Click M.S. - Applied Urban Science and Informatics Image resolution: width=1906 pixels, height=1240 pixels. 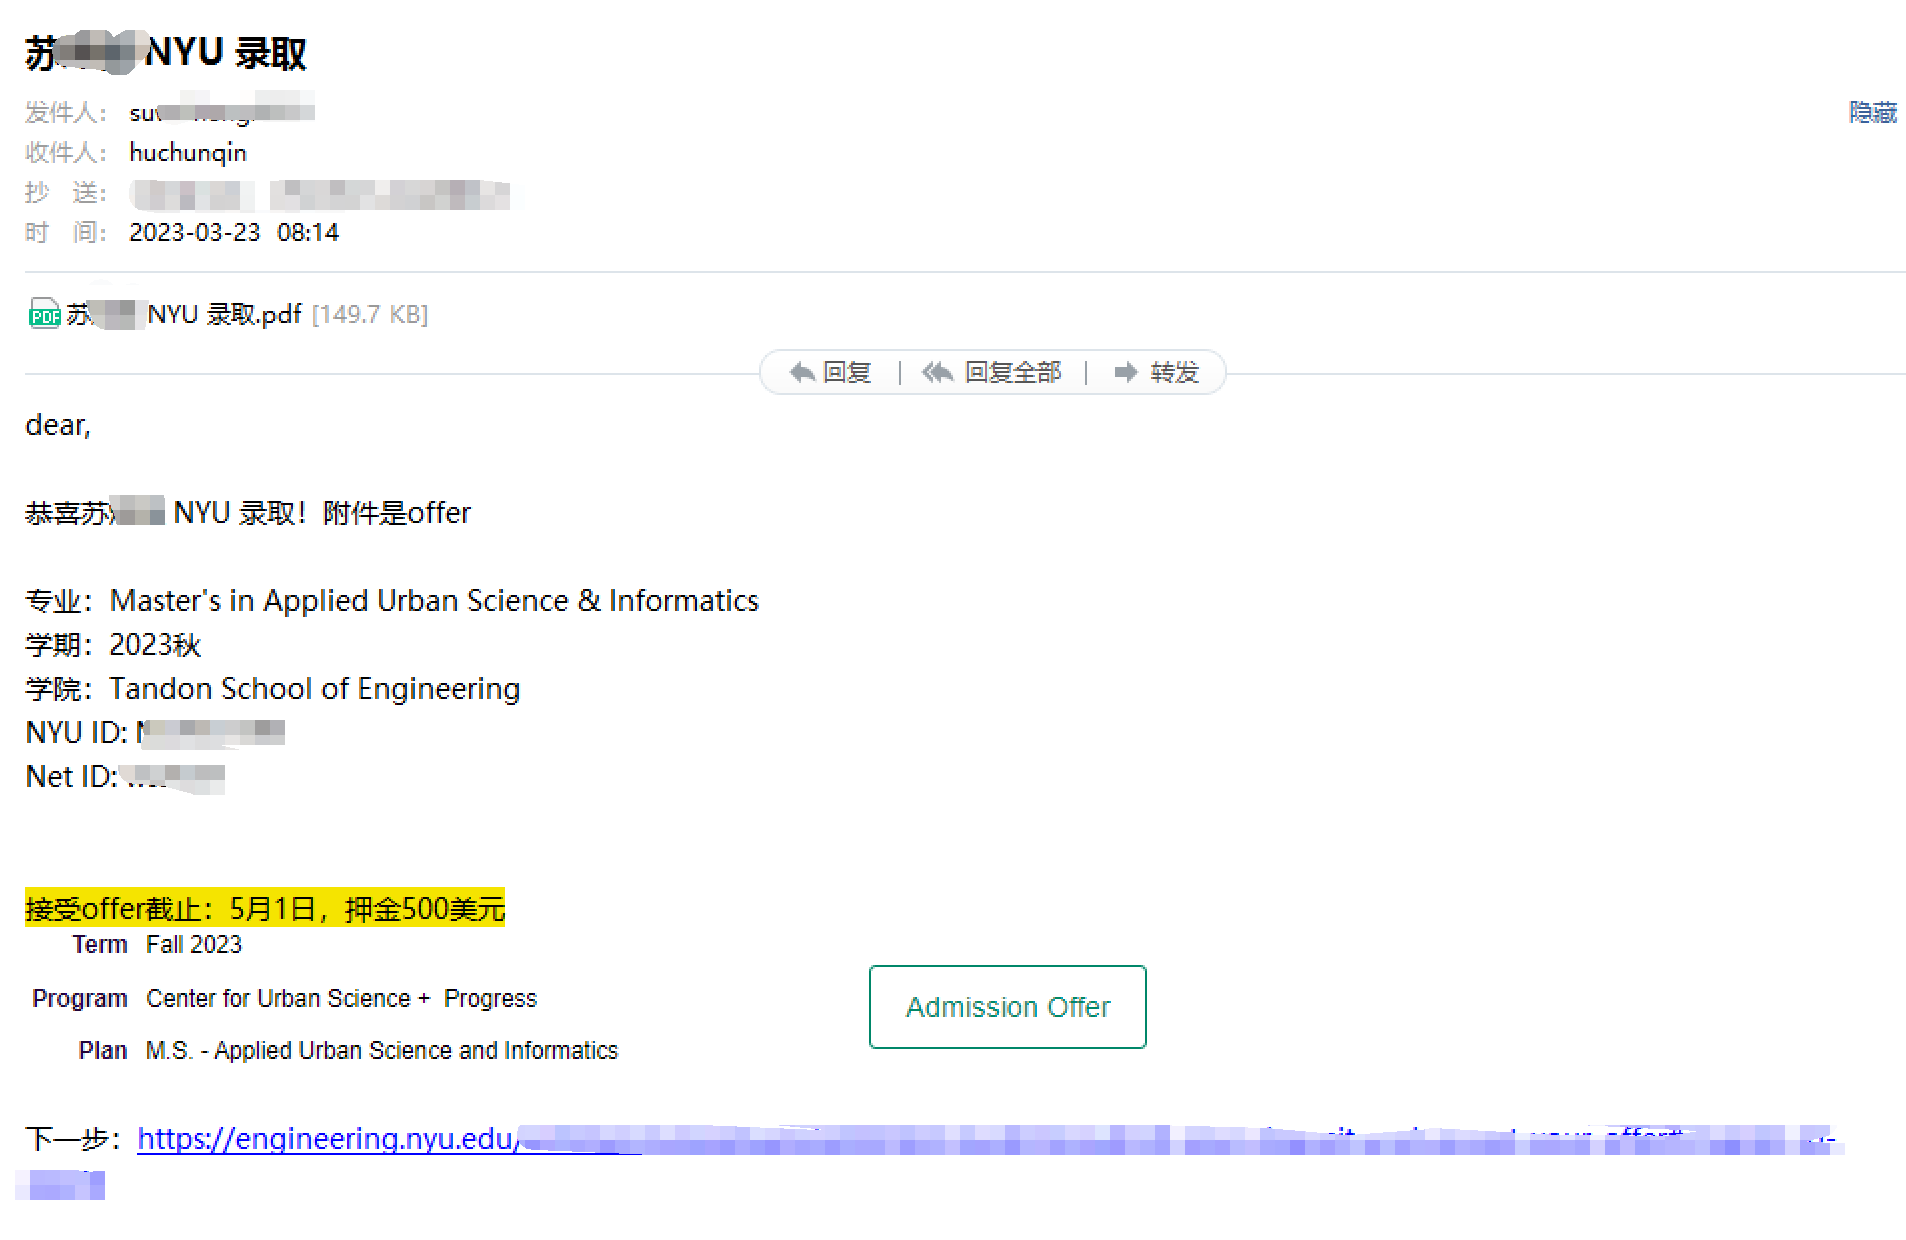(382, 1051)
